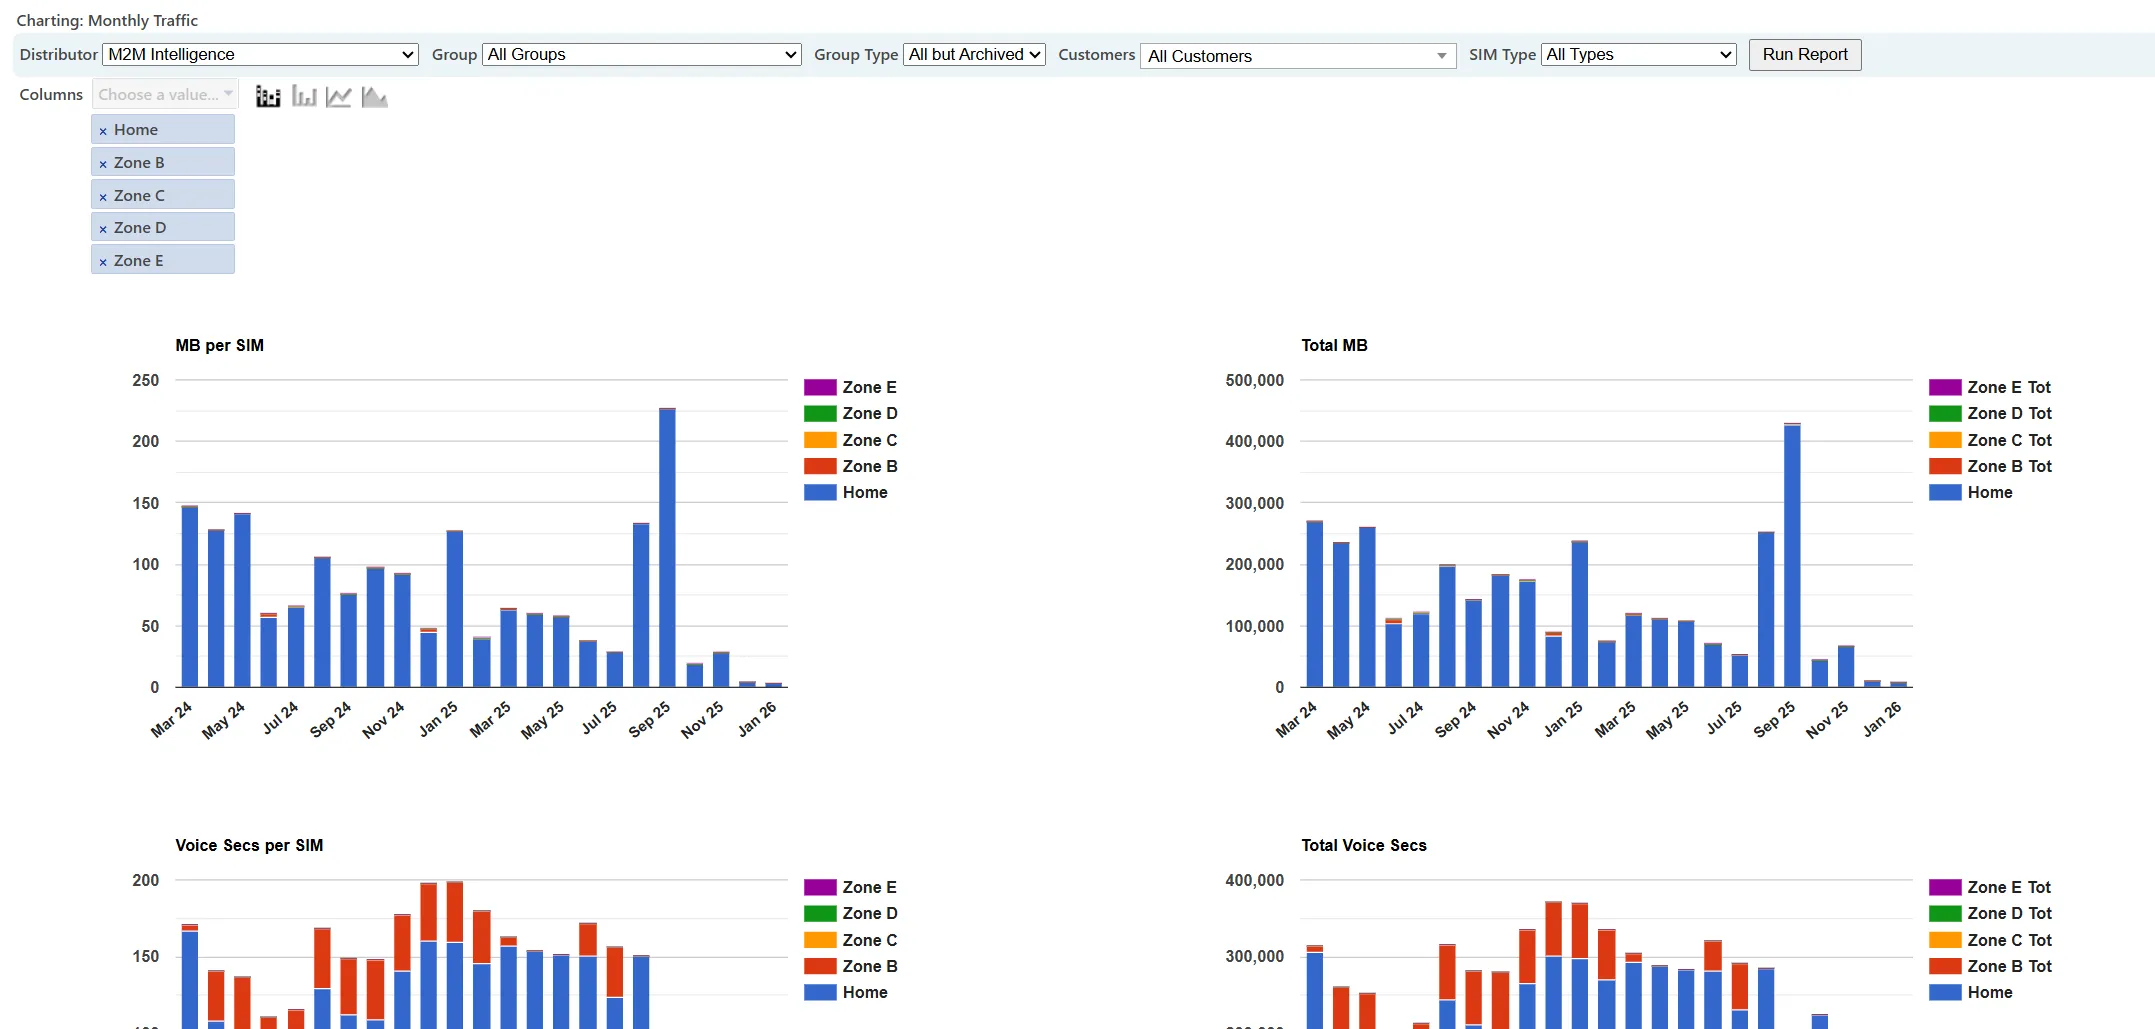Click Home legend swatch in Voice Secs per SIM
Viewport: 2155px width, 1029px height.
pos(820,992)
